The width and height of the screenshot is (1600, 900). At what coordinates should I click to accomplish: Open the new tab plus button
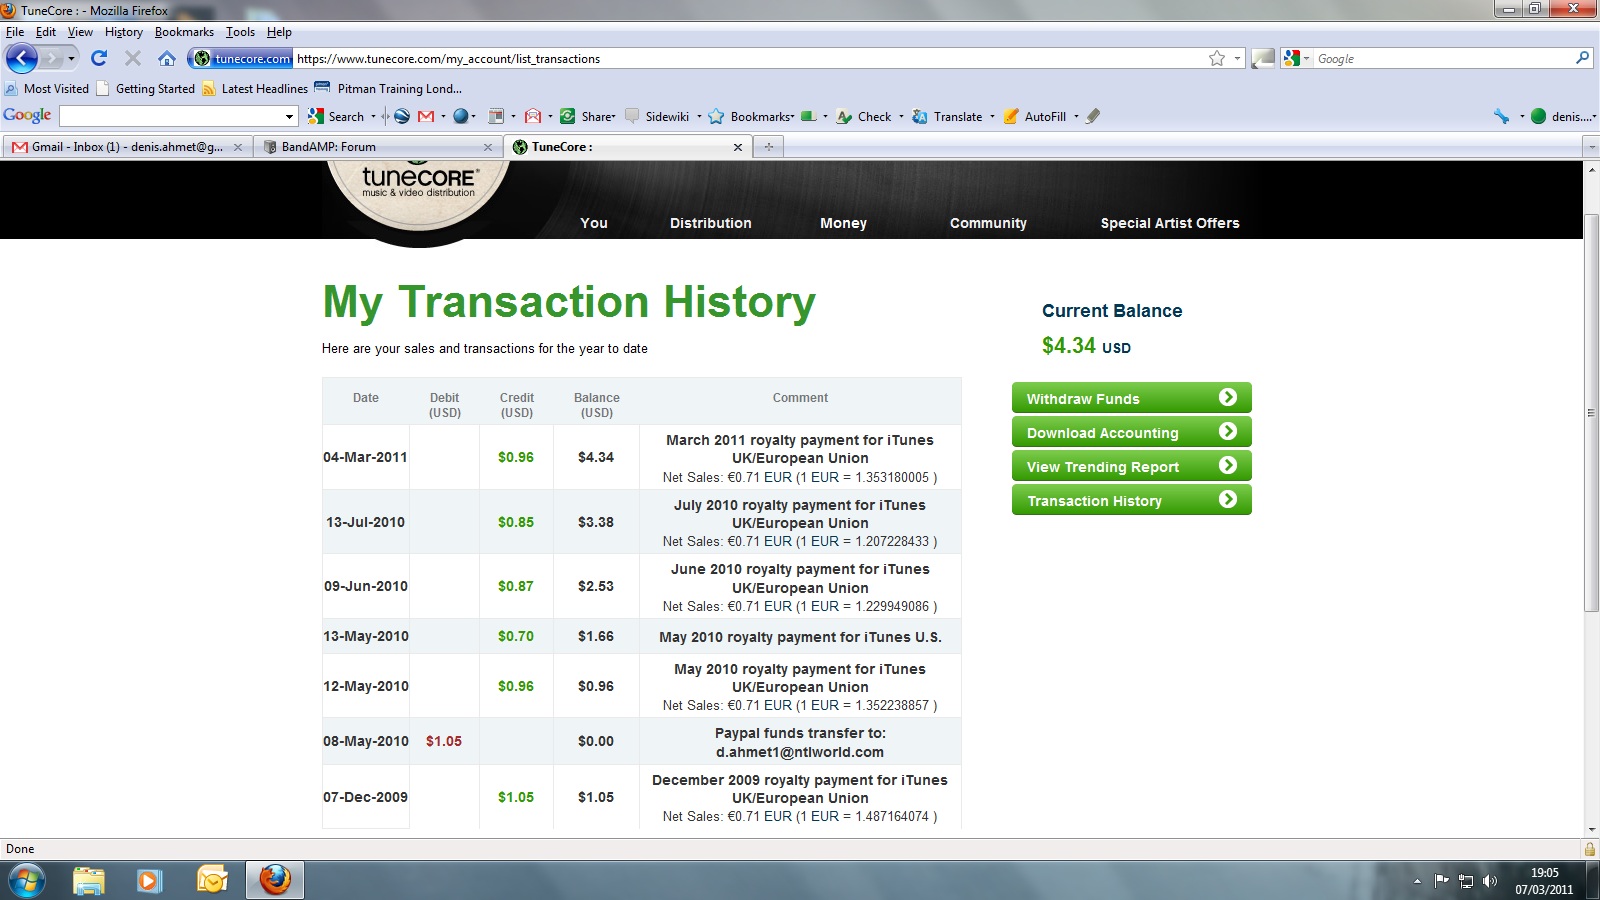tap(768, 147)
